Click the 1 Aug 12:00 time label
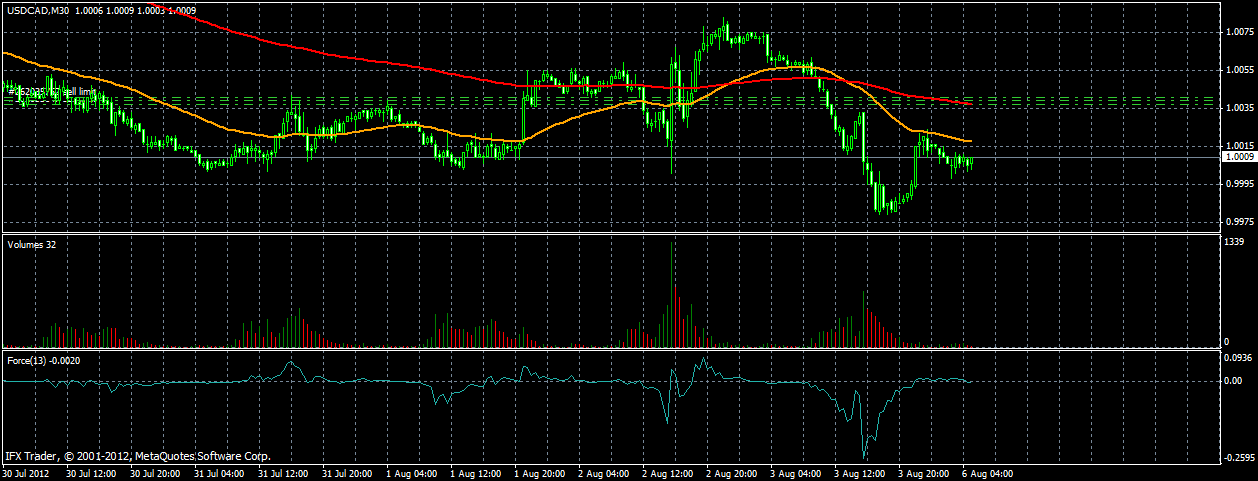Image resolution: width=1258 pixels, height=481 pixels. click(474, 473)
